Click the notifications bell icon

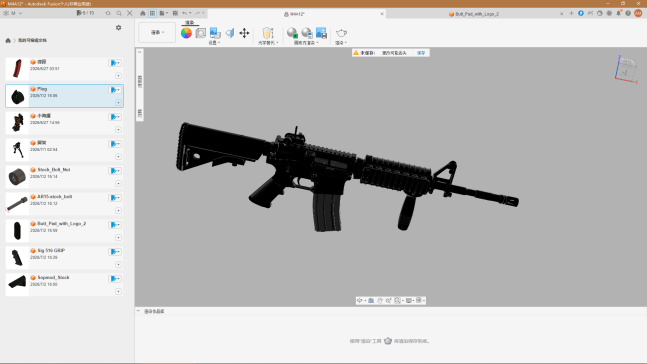tap(619, 13)
